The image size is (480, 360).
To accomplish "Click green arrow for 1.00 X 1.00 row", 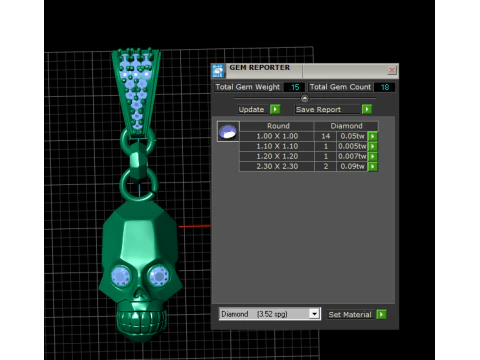I will [373, 136].
